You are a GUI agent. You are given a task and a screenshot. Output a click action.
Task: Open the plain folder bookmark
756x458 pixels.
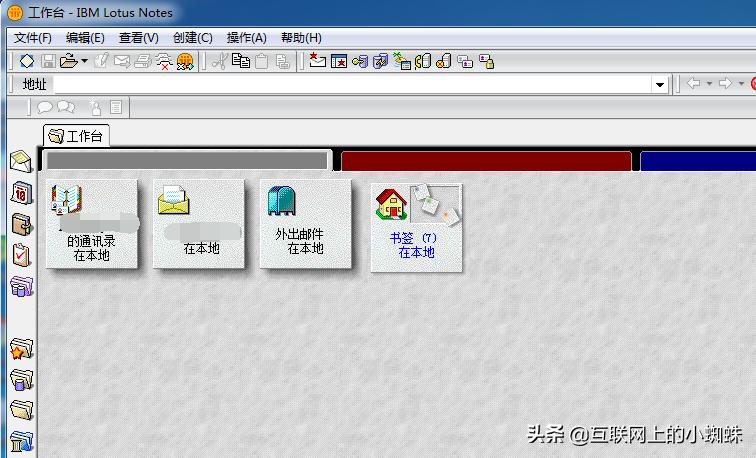pos(21,410)
